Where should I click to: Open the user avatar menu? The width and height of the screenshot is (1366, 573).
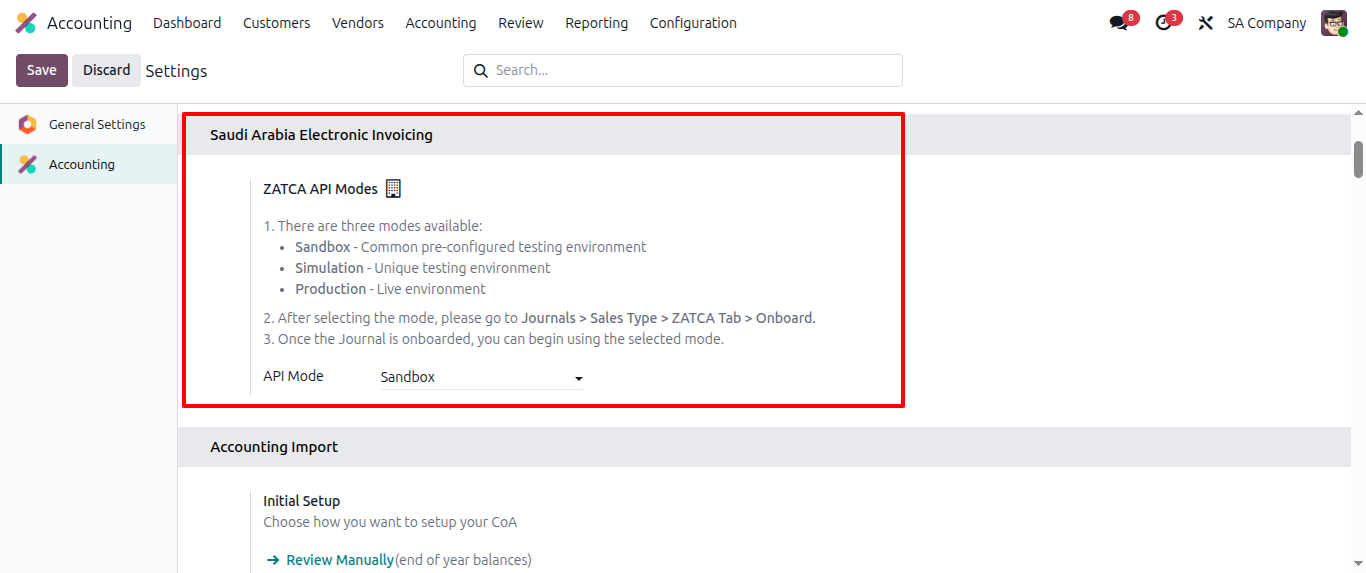pos(1334,23)
